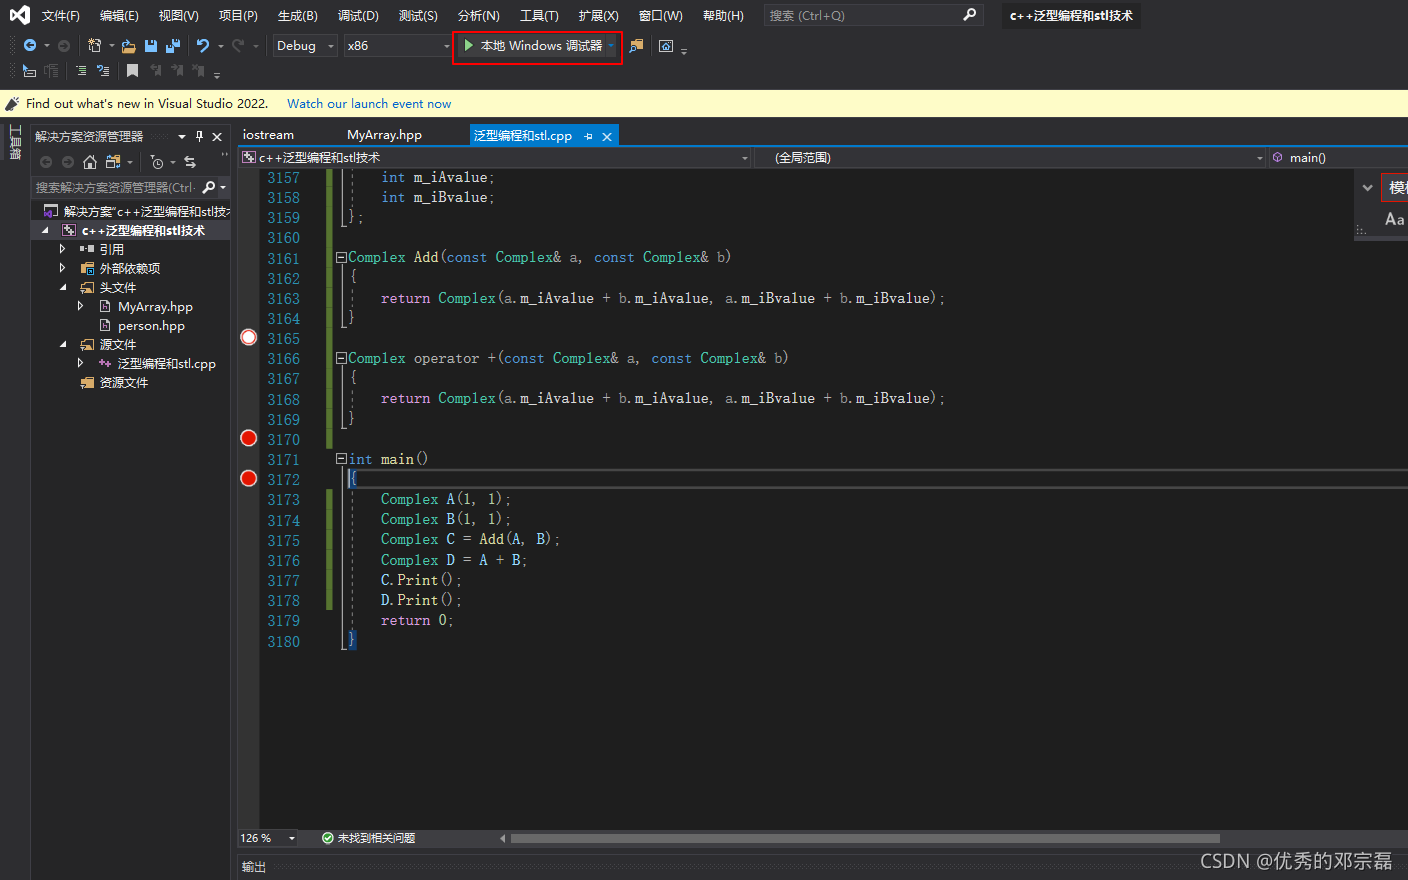The height and width of the screenshot is (880, 1408).
Task: Click the switch views icon in Solution Explorer
Action: (112, 162)
